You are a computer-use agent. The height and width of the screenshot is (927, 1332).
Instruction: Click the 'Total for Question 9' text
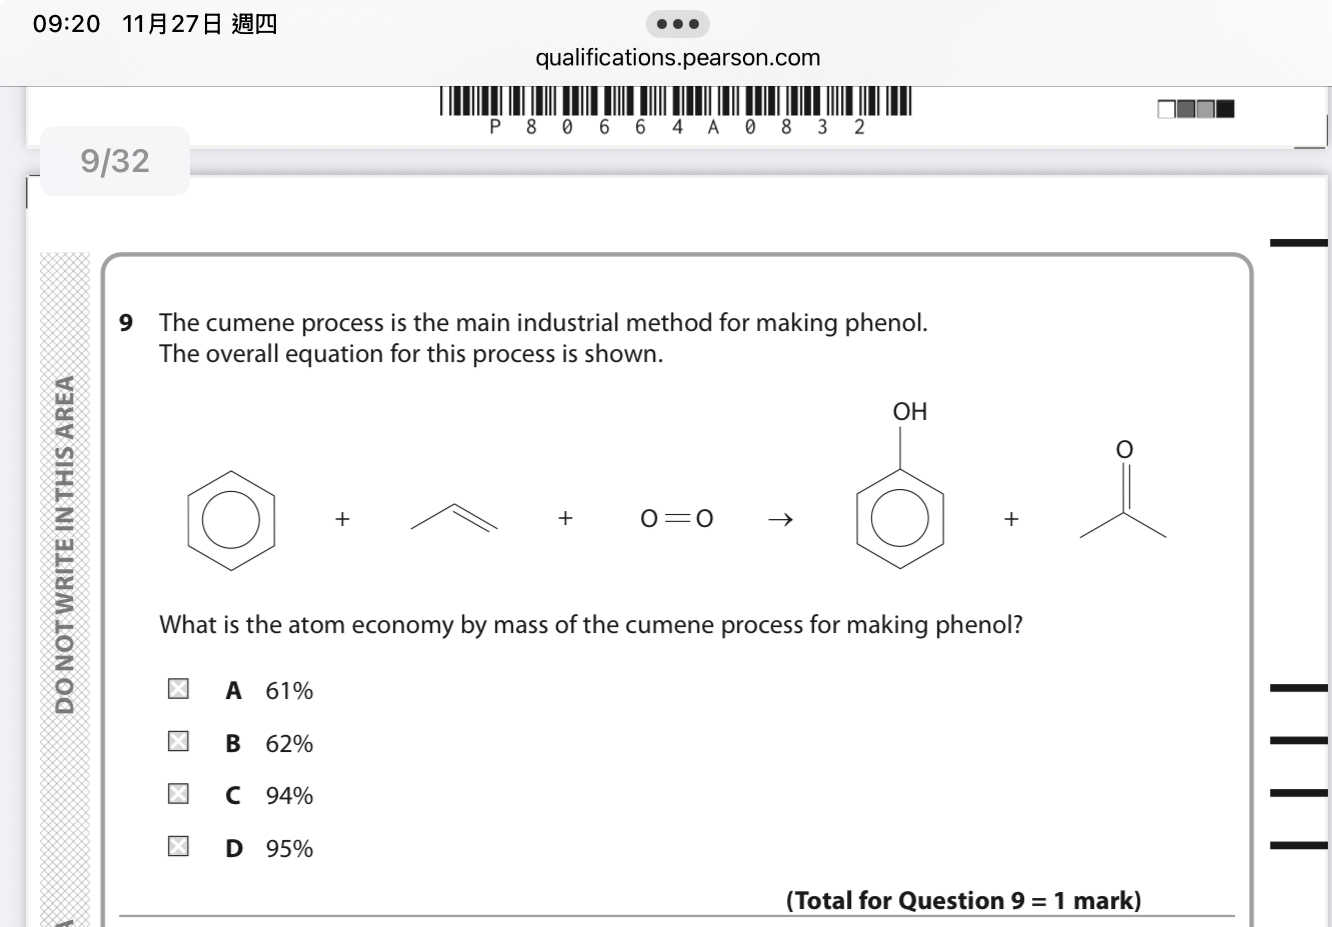coord(963,900)
